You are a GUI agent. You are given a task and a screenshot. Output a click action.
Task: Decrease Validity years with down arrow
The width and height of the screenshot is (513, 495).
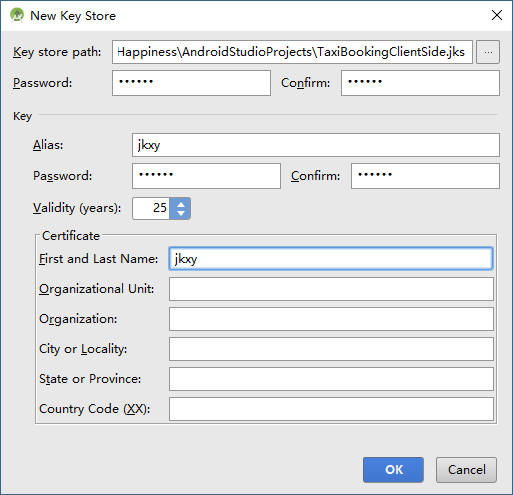181,213
